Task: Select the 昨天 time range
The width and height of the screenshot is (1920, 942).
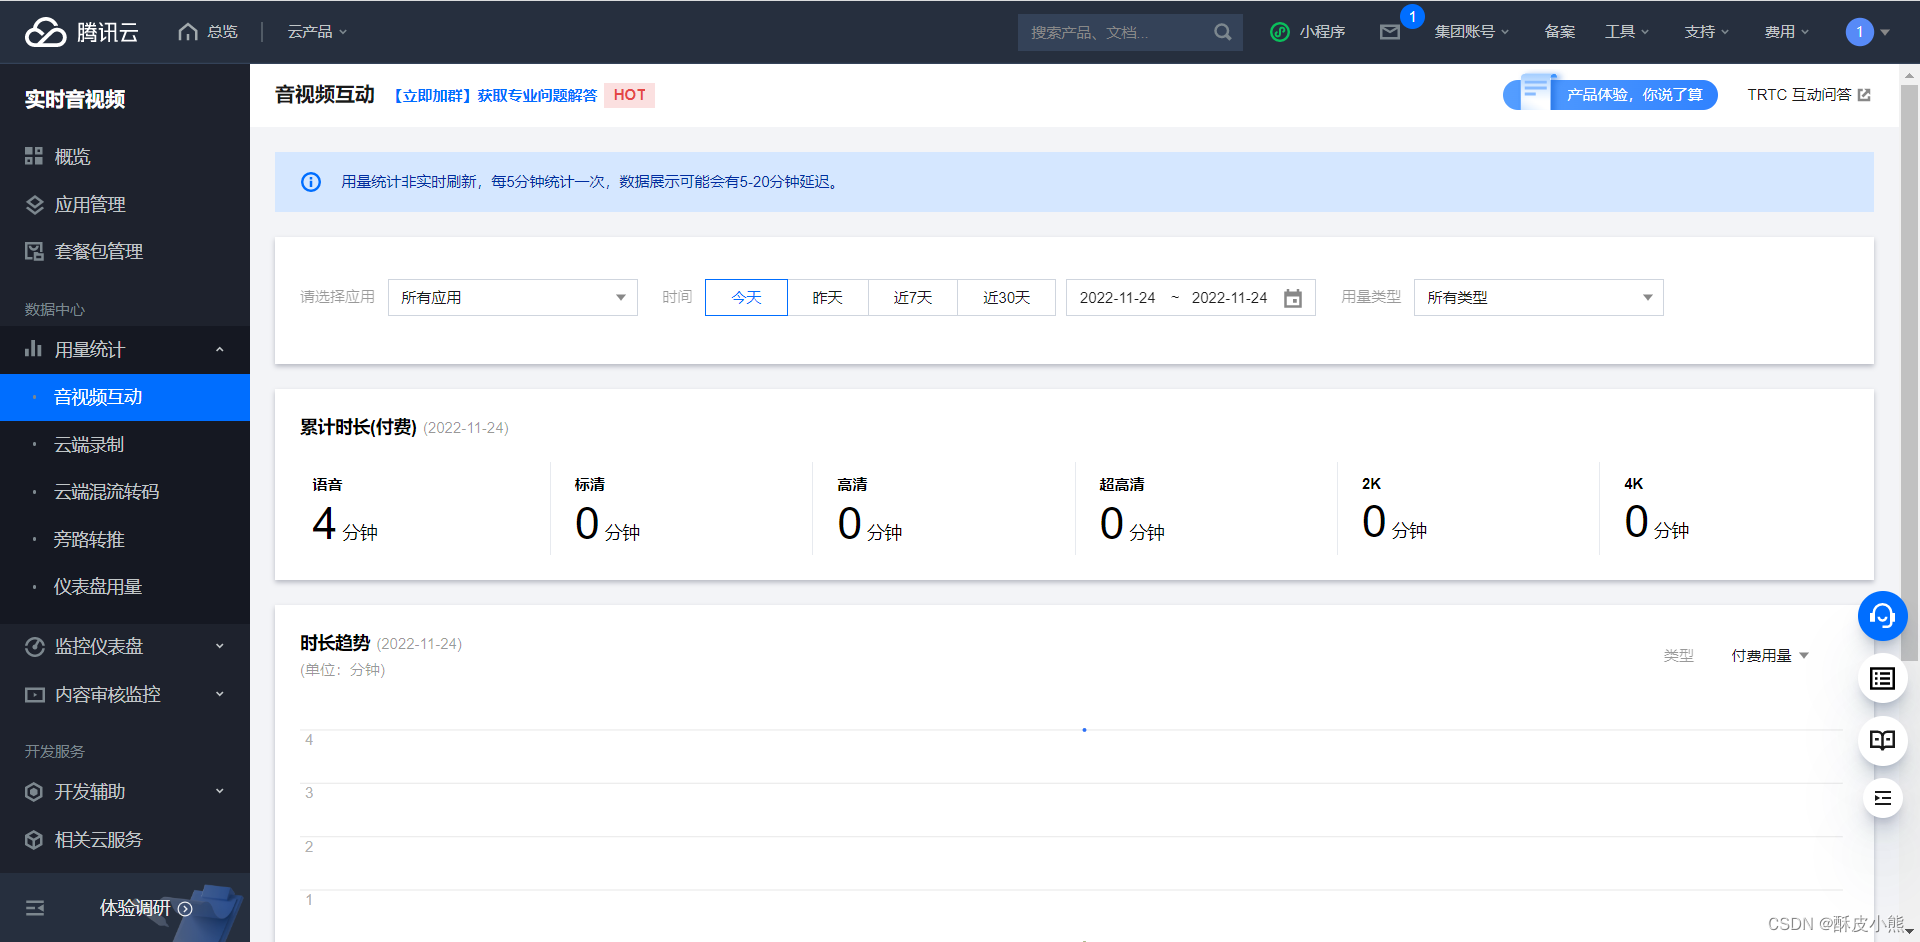Action: point(827,297)
